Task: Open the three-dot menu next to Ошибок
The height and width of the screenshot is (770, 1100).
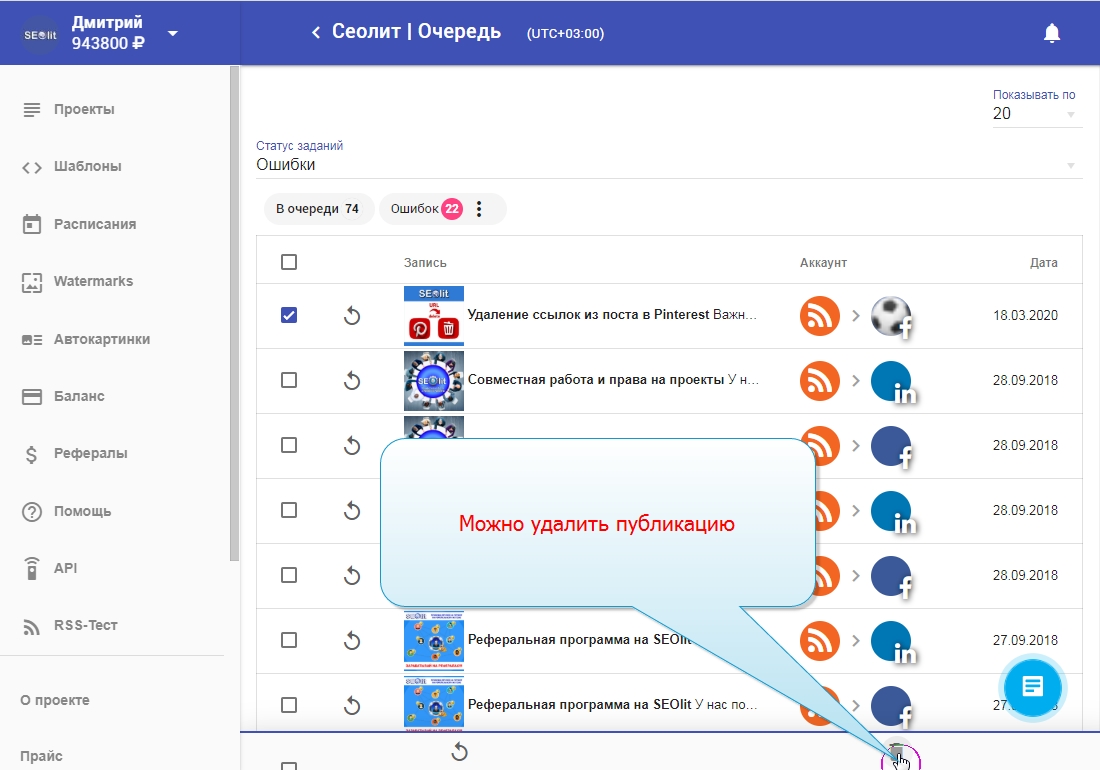Action: pyautogui.click(x=478, y=209)
